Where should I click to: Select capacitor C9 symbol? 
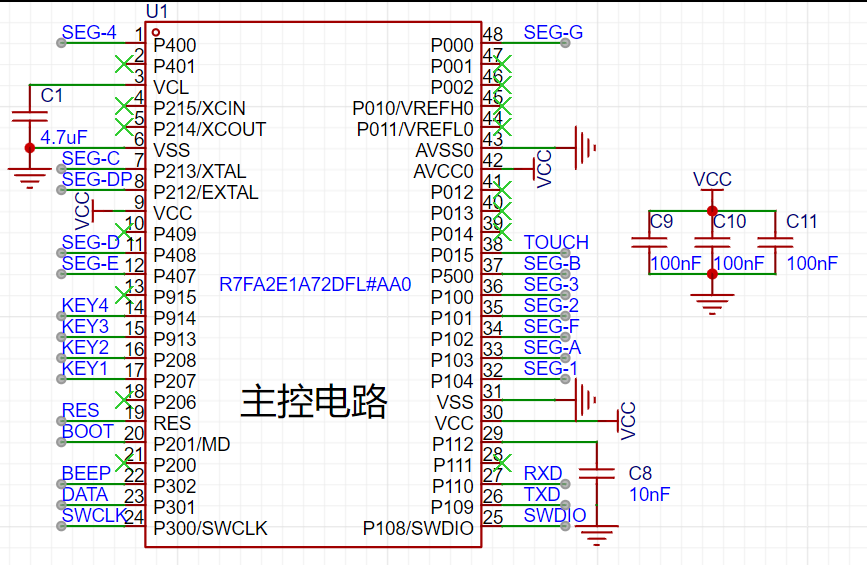pyautogui.click(x=649, y=242)
